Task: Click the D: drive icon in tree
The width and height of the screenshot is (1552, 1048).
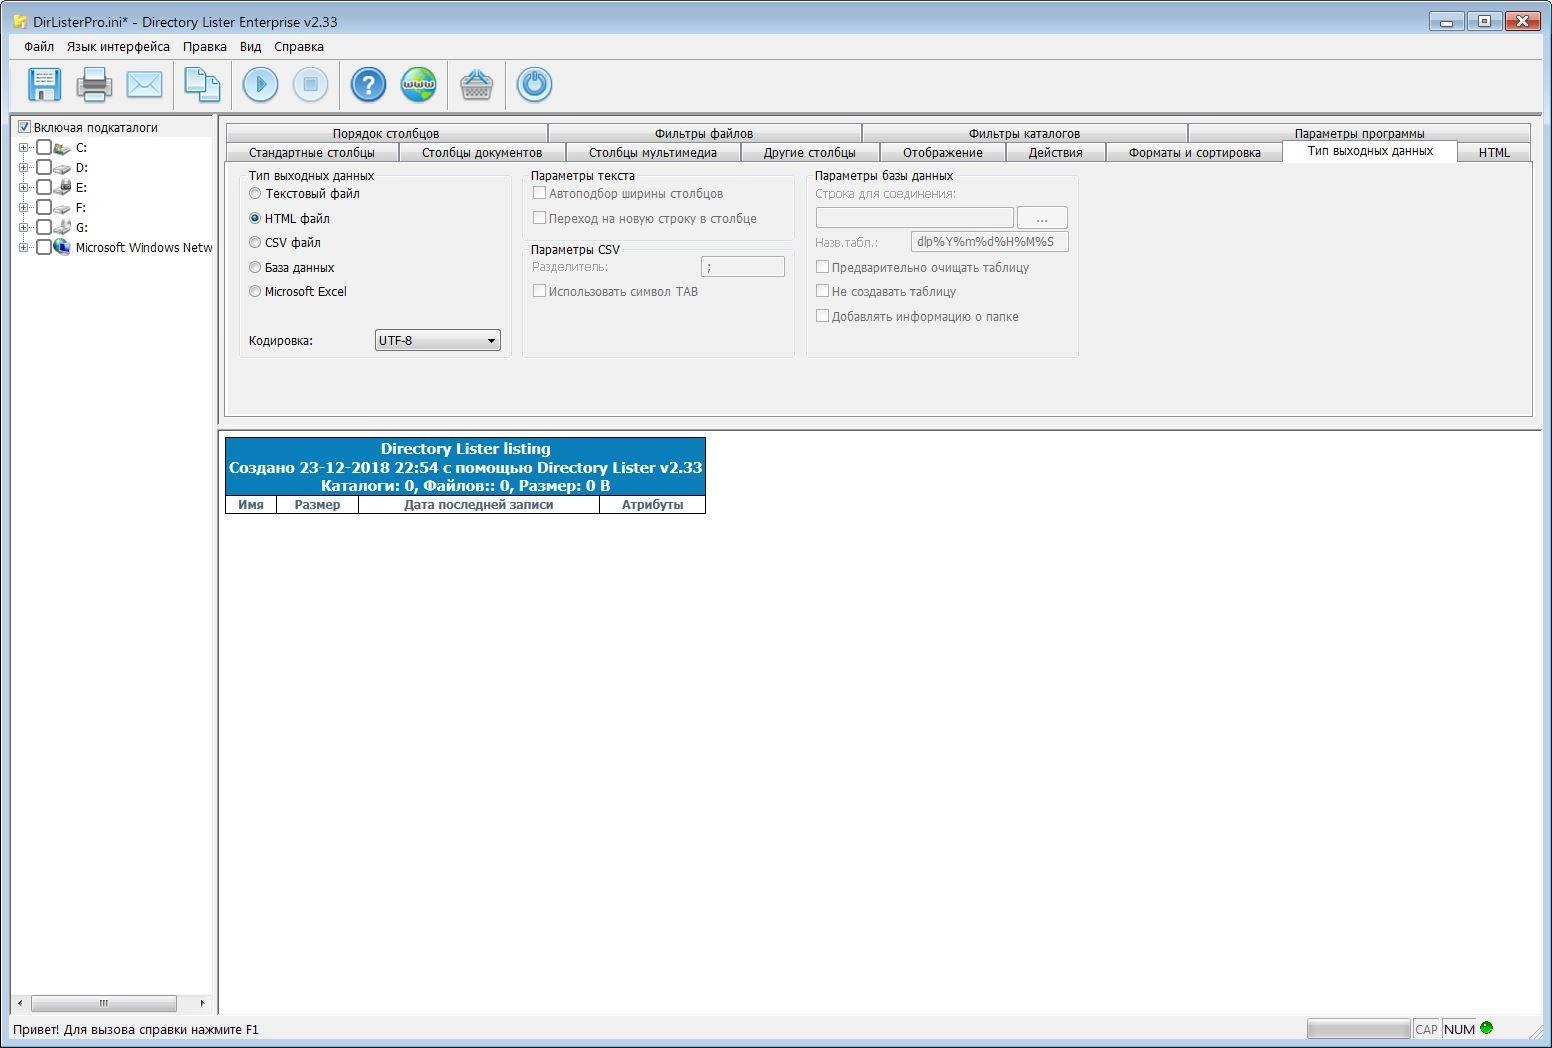Action: coord(62,168)
